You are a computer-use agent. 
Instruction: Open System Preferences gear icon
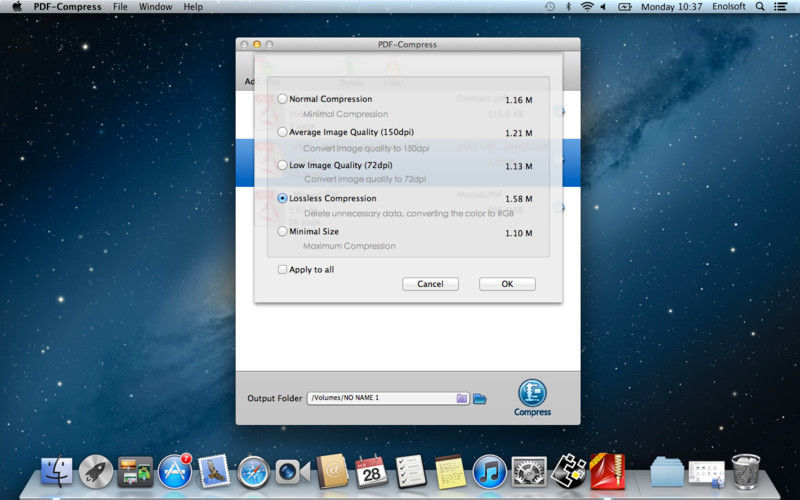[529, 472]
